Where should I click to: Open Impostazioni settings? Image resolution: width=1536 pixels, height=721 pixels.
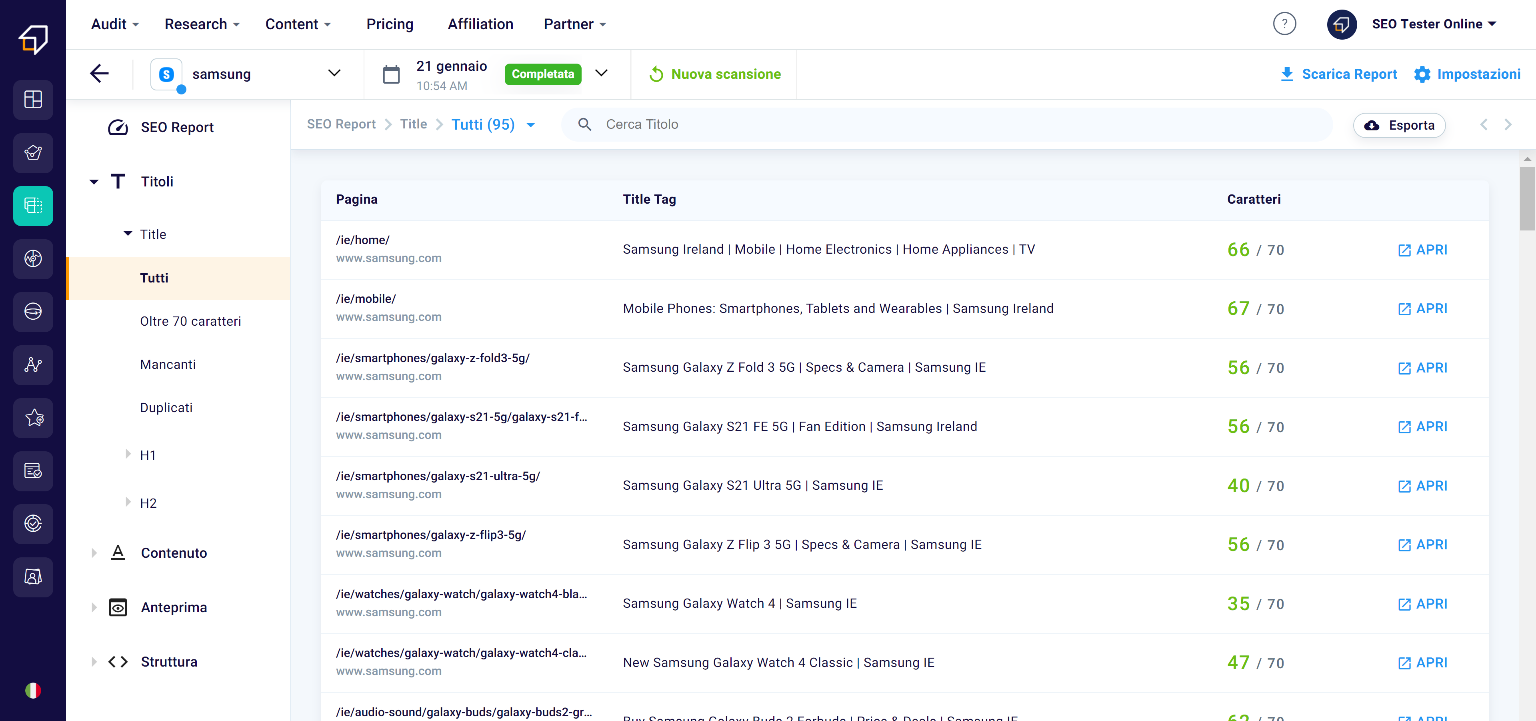(x=1467, y=74)
